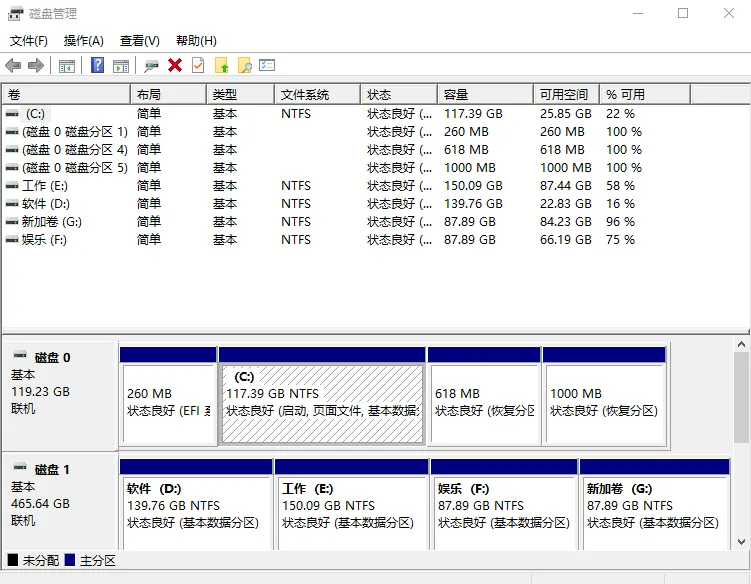Click the black 未分配 legend swatch
The height and width of the screenshot is (584, 751).
(13, 560)
